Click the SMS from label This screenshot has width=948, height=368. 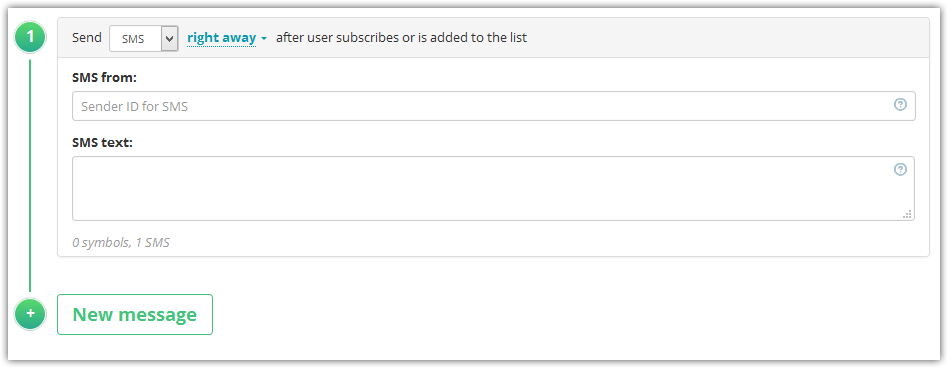tap(104, 77)
